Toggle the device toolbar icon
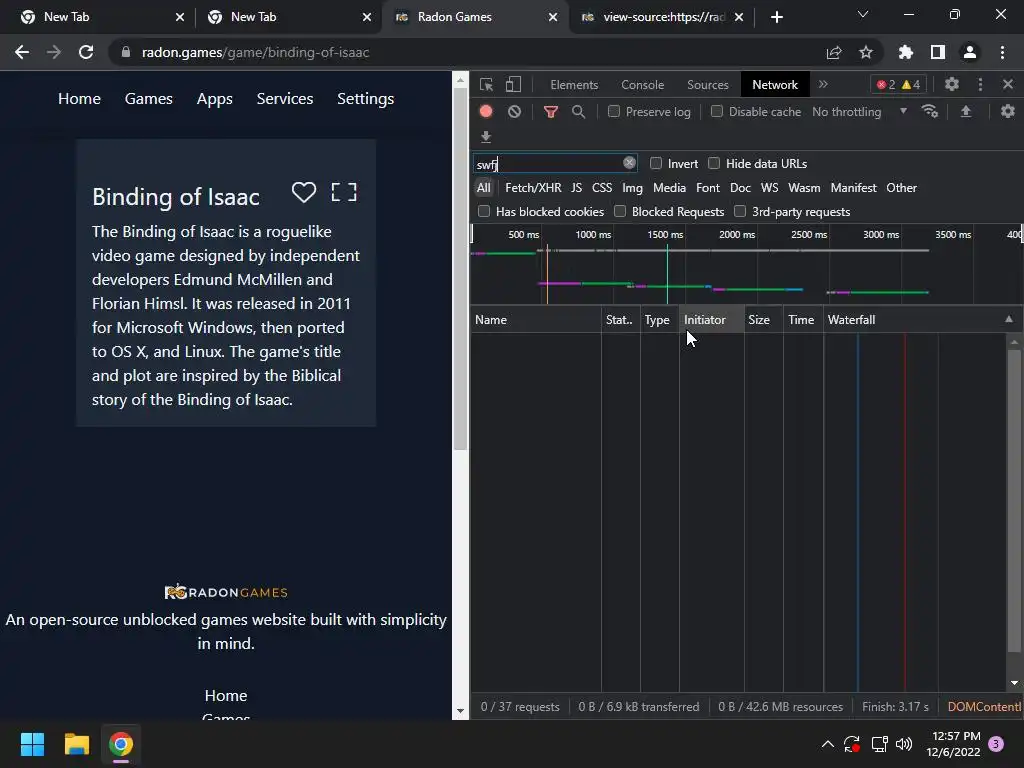The height and width of the screenshot is (768, 1024). (513, 84)
